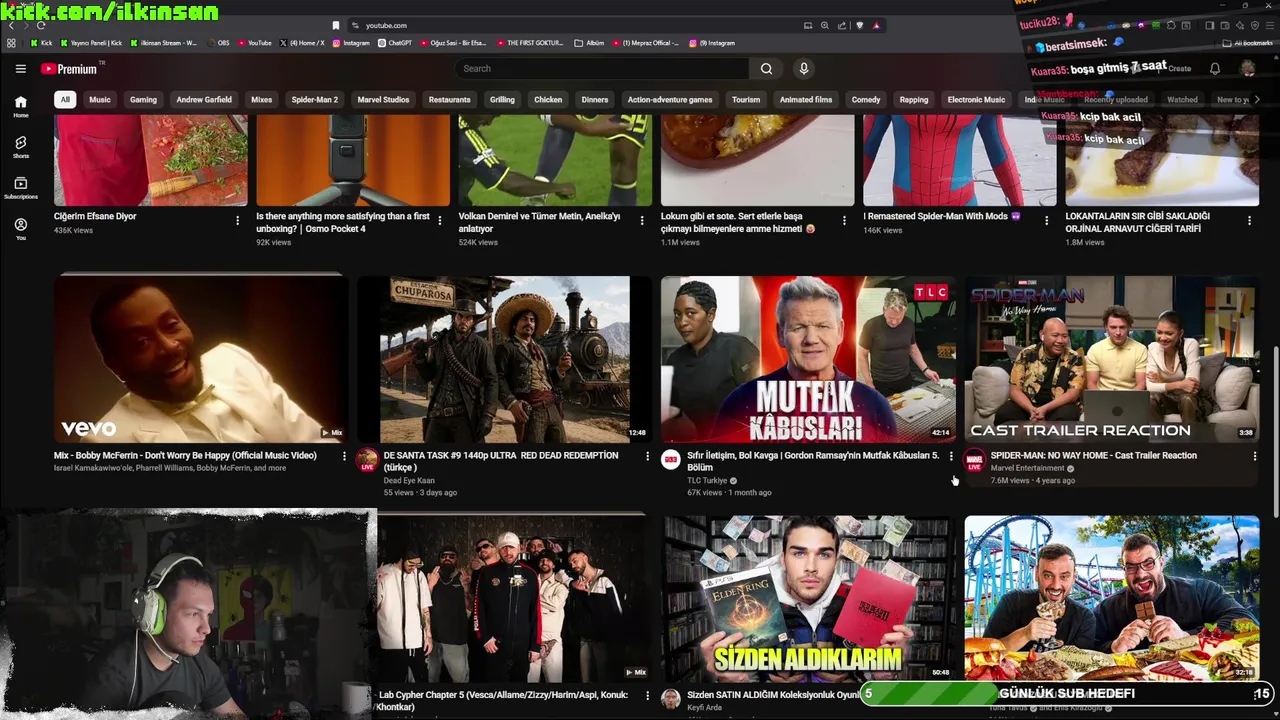1280x720 pixels.
Task: Open the Instagram bookmark next to Home / X
Action: tap(351, 43)
